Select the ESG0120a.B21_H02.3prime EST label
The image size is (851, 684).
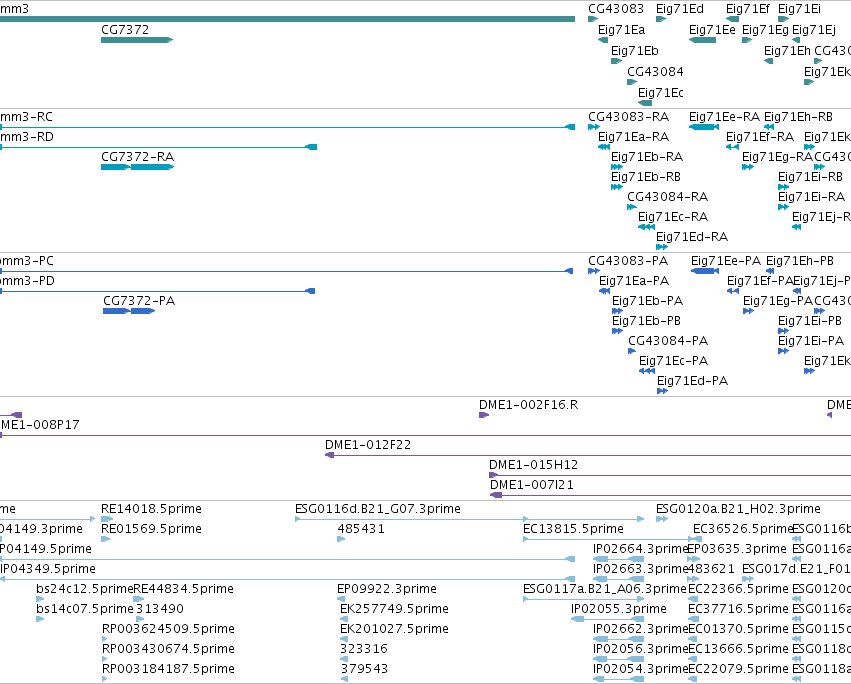[738, 509]
